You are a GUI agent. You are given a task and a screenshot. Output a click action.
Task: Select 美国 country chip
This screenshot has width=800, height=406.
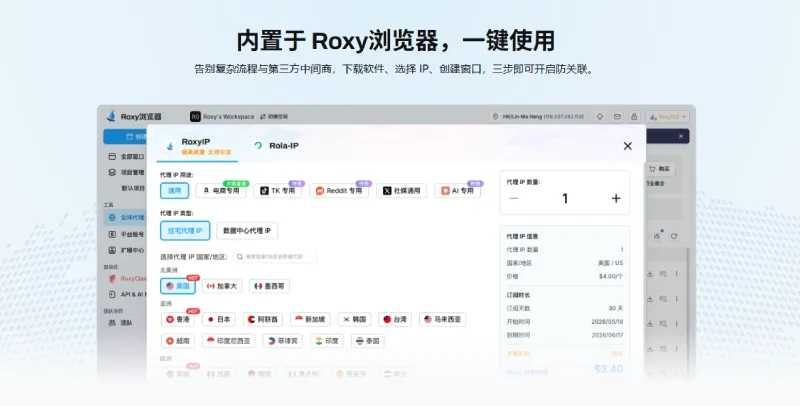point(178,286)
